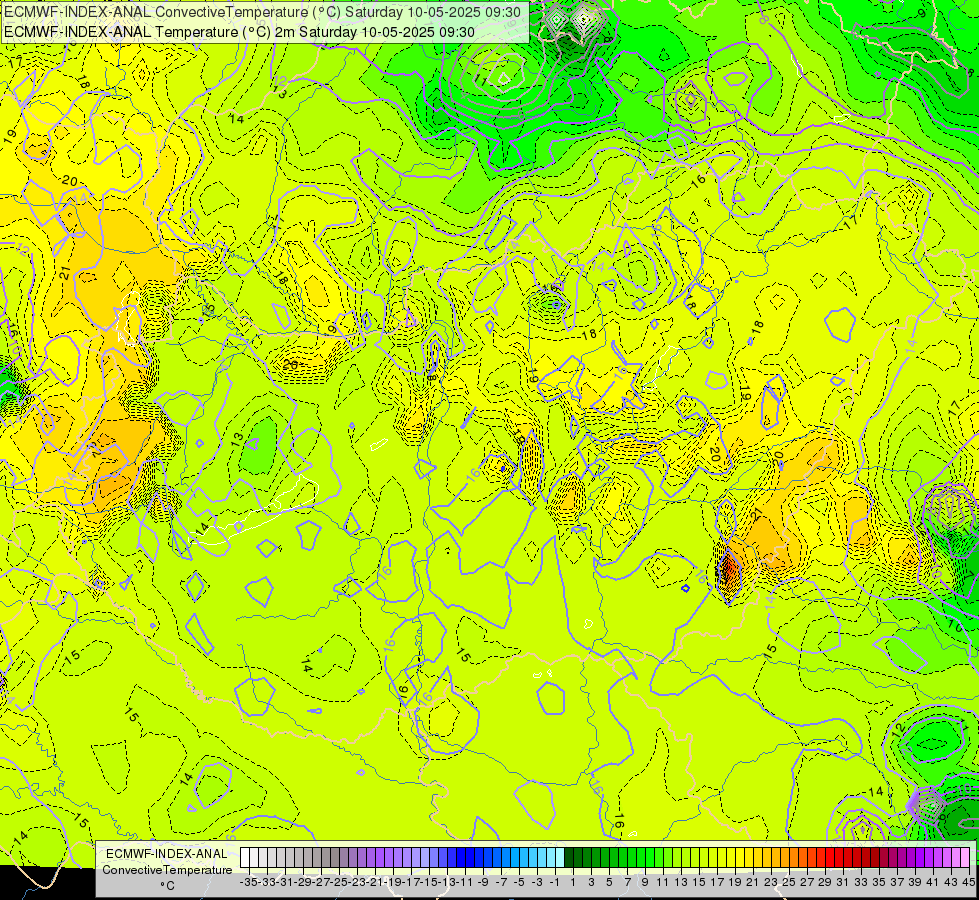
Task: Click the legend scale value 11
Action: (662, 883)
